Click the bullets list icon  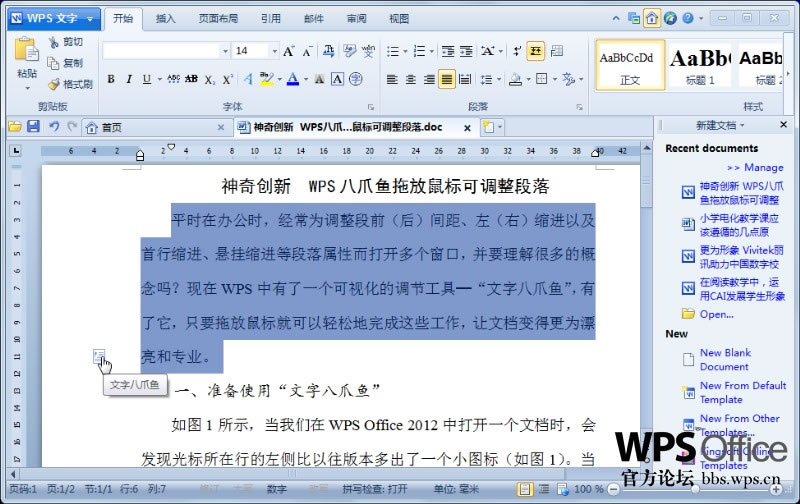pyautogui.click(x=392, y=51)
